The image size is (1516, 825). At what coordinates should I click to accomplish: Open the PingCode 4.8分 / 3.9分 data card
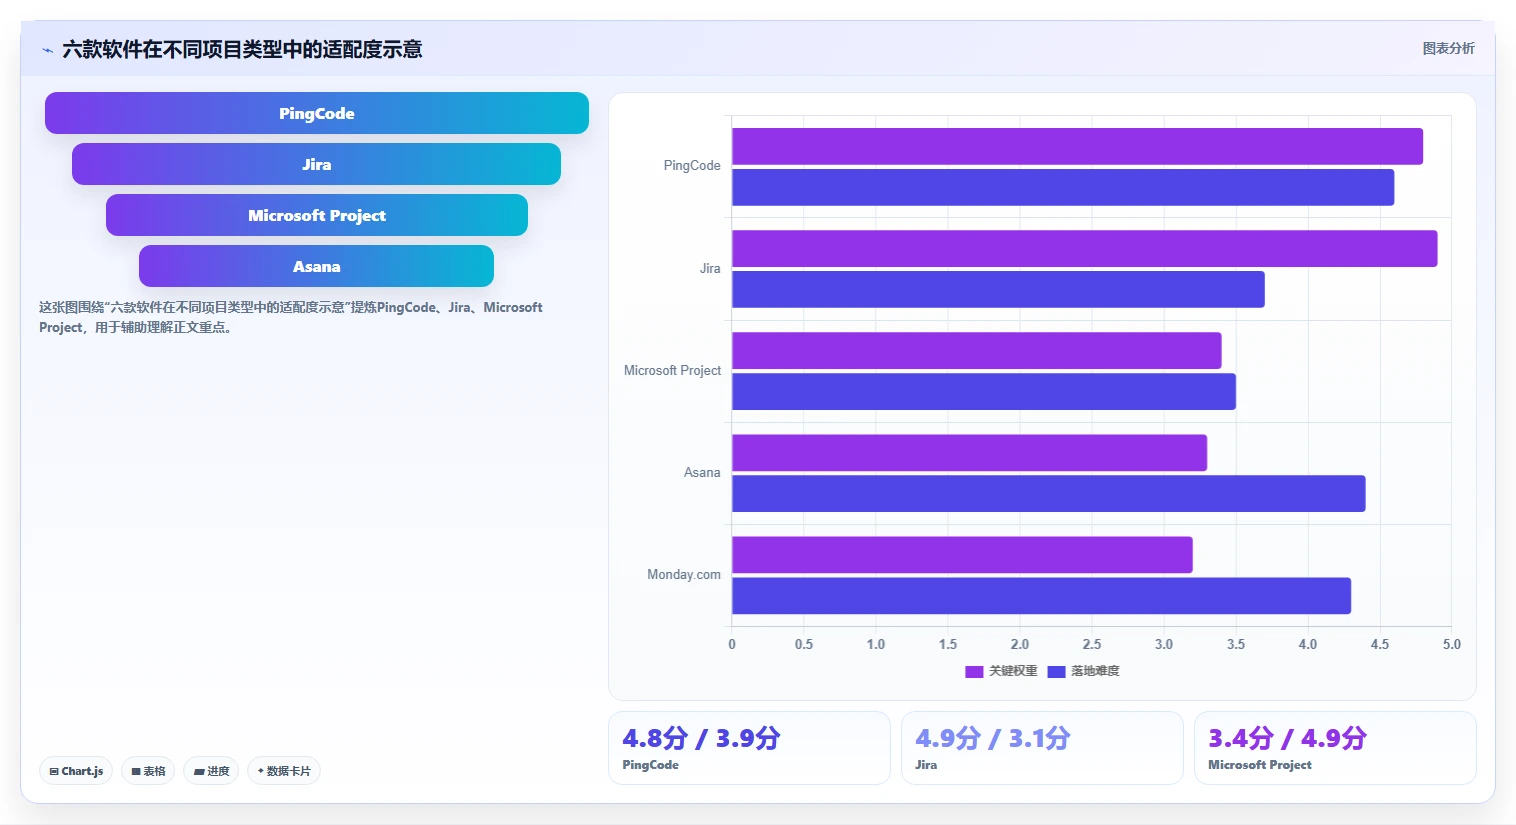coord(749,748)
